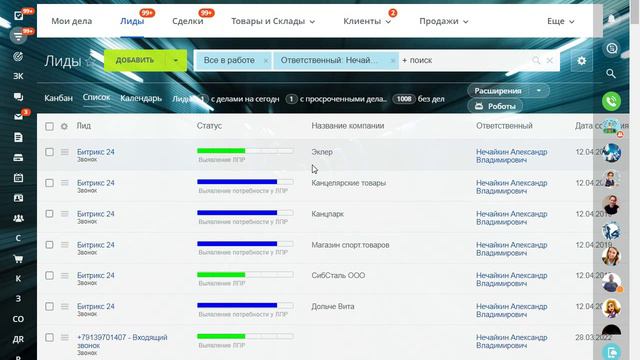Select the Магазин спорт.товаров row checkbox

click(x=49, y=245)
